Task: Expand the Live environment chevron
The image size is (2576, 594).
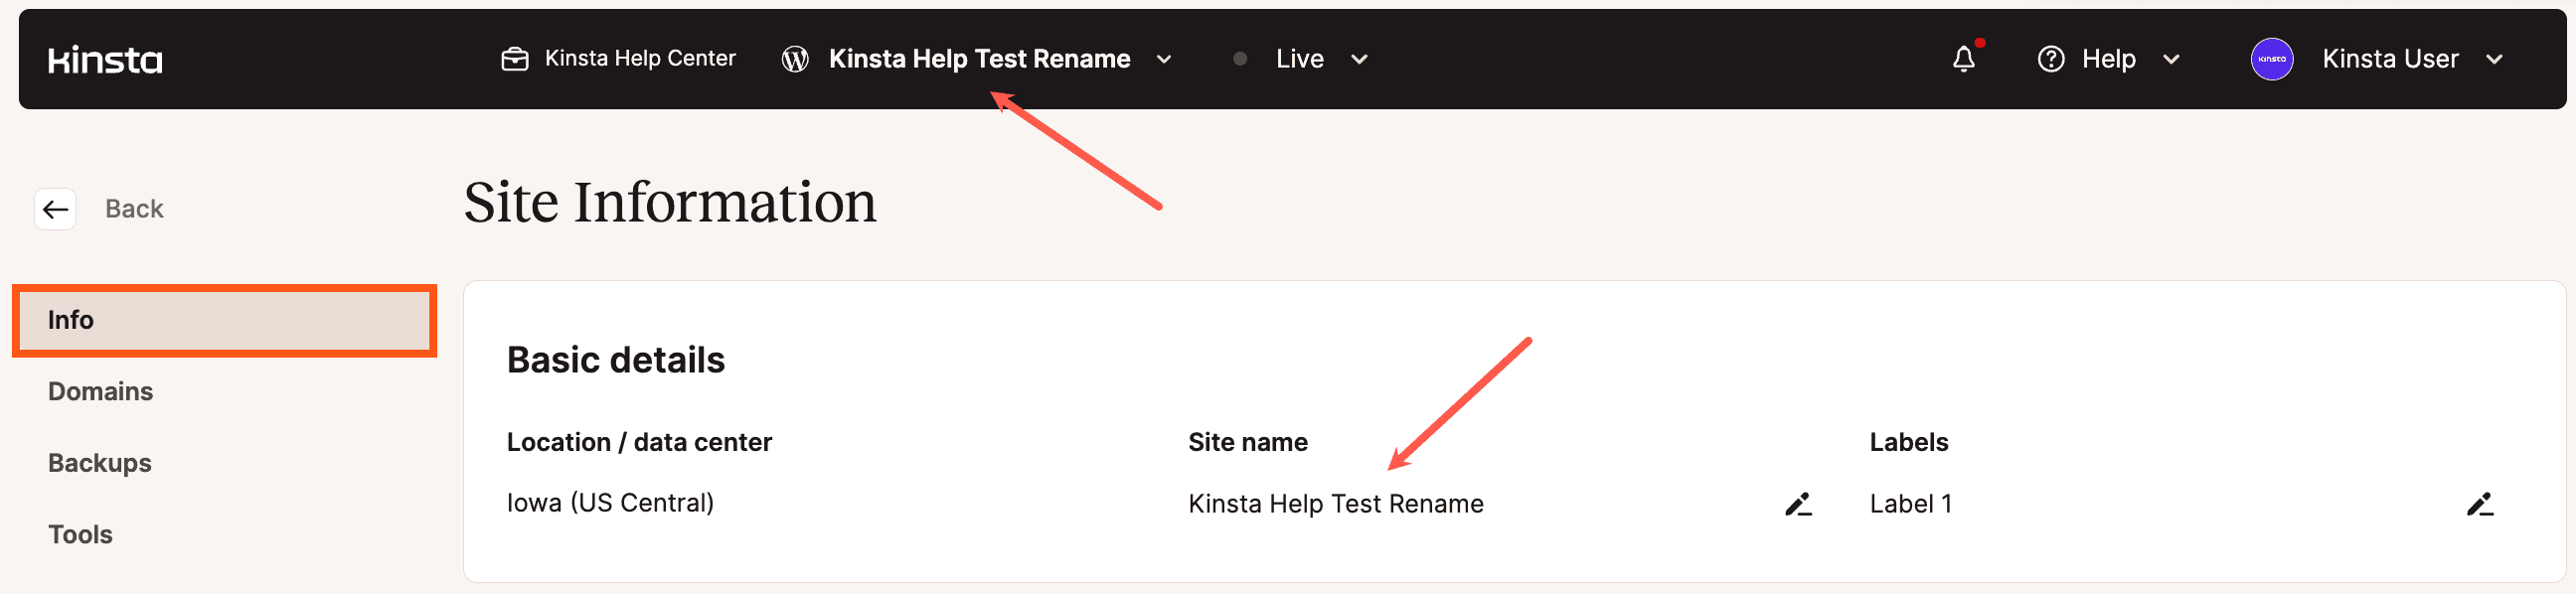Action: point(1358,60)
